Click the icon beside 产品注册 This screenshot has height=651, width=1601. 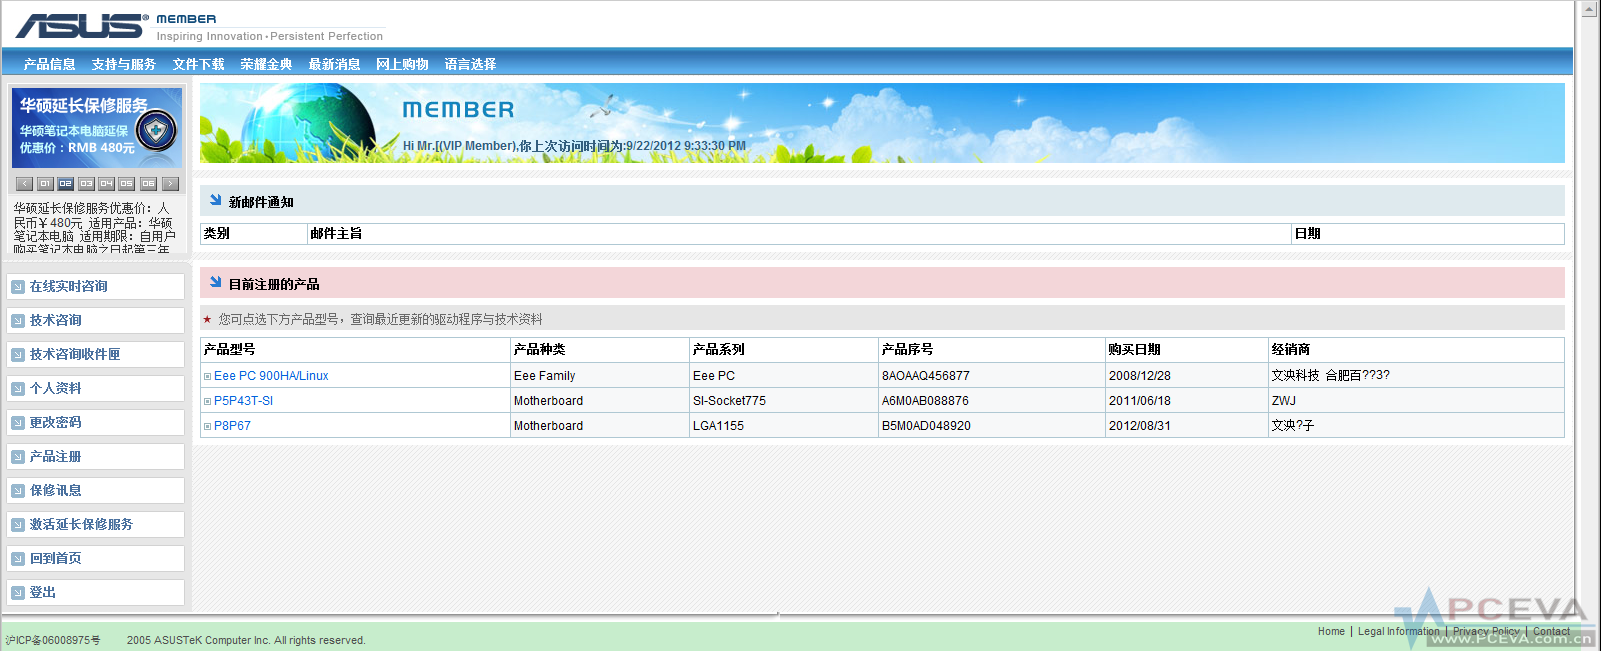(18, 457)
